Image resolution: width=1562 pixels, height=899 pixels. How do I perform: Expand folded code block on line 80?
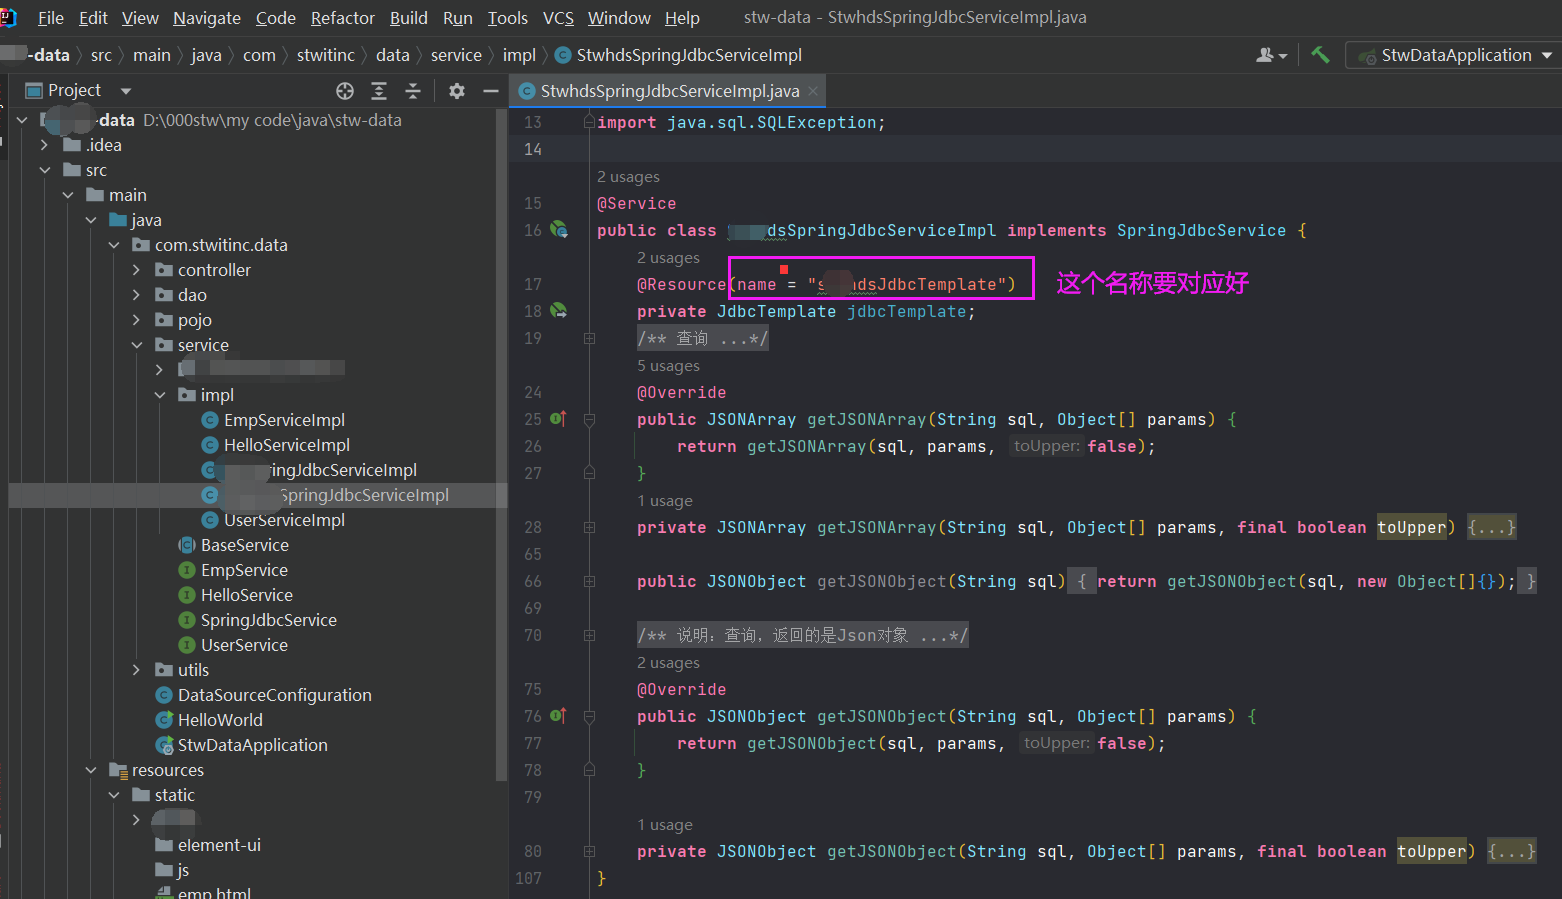pyautogui.click(x=1511, y=851)
